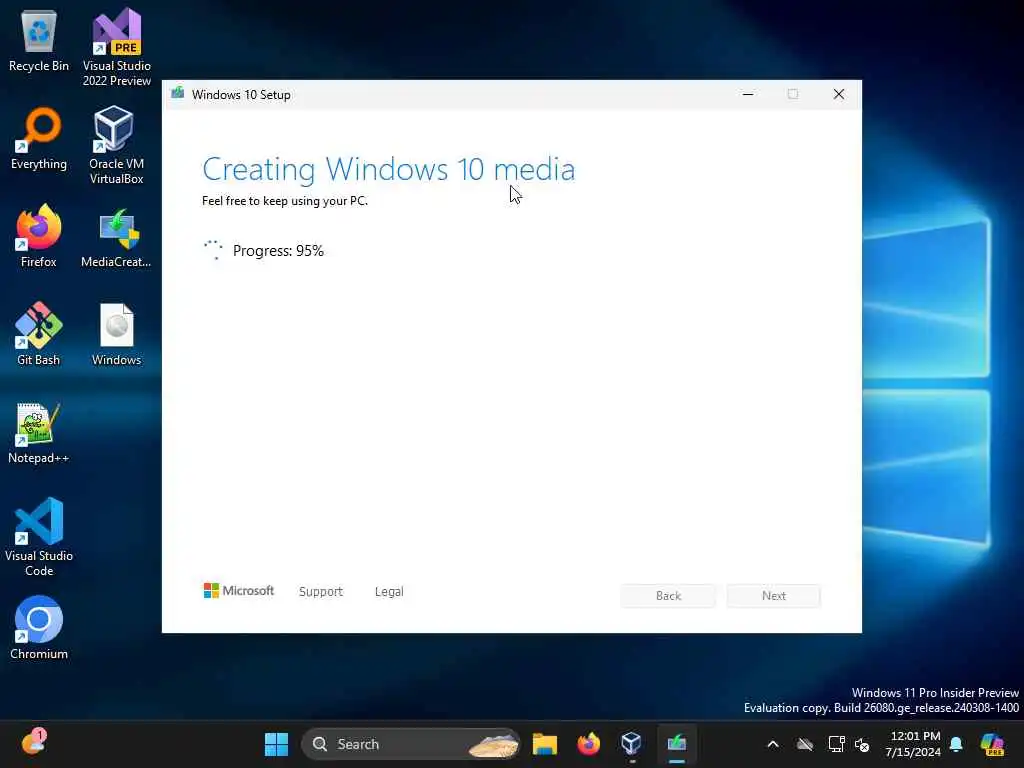Open VirtualBox from the taskbar

click(632, 744)
